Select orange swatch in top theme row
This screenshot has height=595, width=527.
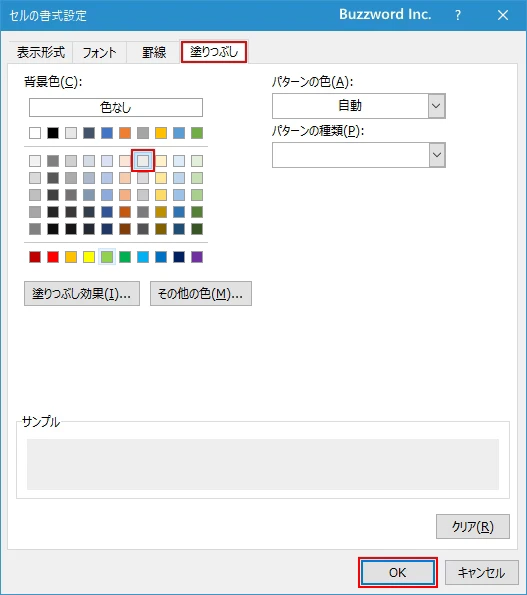(x=125, y=133)
